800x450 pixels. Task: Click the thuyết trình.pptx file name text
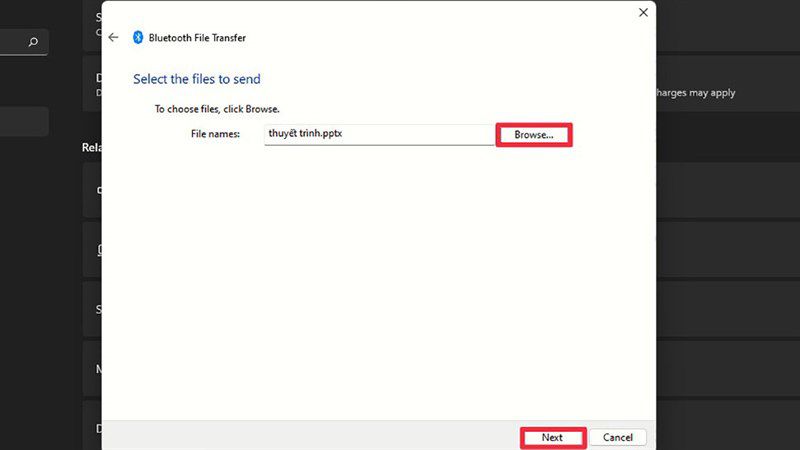click(x=305, y=133)
